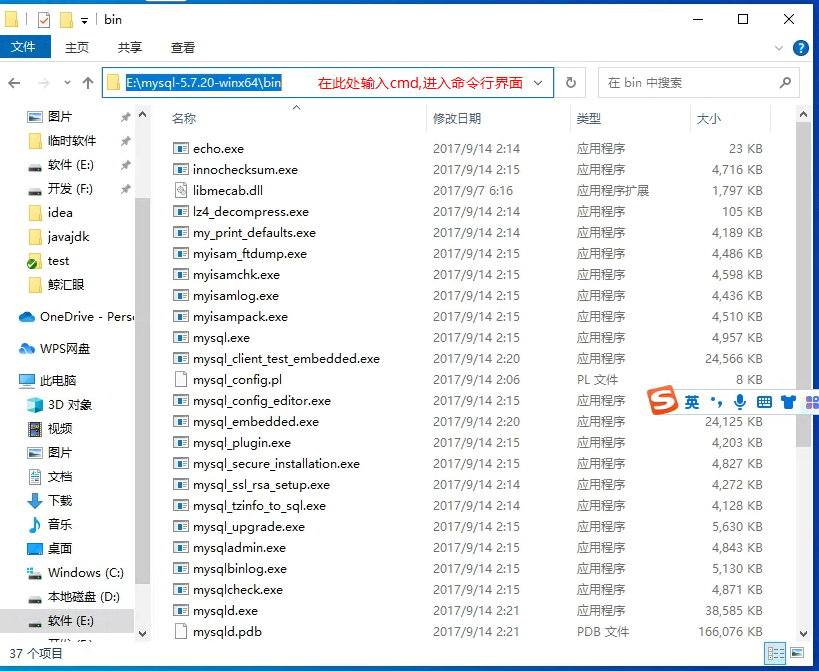The image size is (819, 671).
Task: Open the recent locations dropdown arrow
Action: tap(67, 83)
